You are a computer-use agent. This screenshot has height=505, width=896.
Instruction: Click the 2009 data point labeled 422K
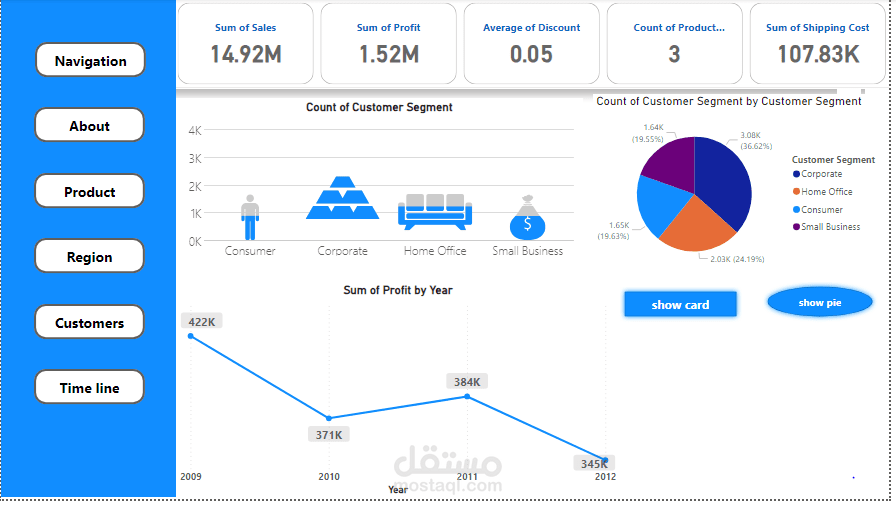point(191,336)
